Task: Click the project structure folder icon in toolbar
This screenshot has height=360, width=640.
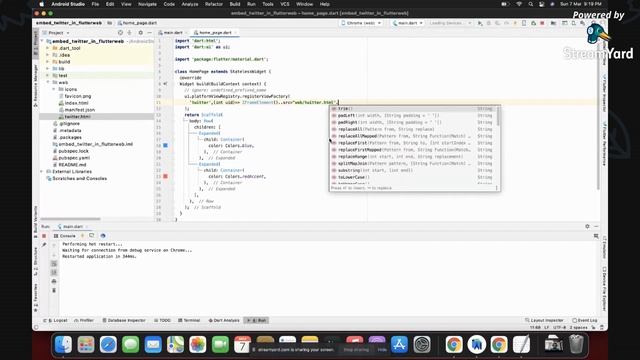Action: coord(553,23)
